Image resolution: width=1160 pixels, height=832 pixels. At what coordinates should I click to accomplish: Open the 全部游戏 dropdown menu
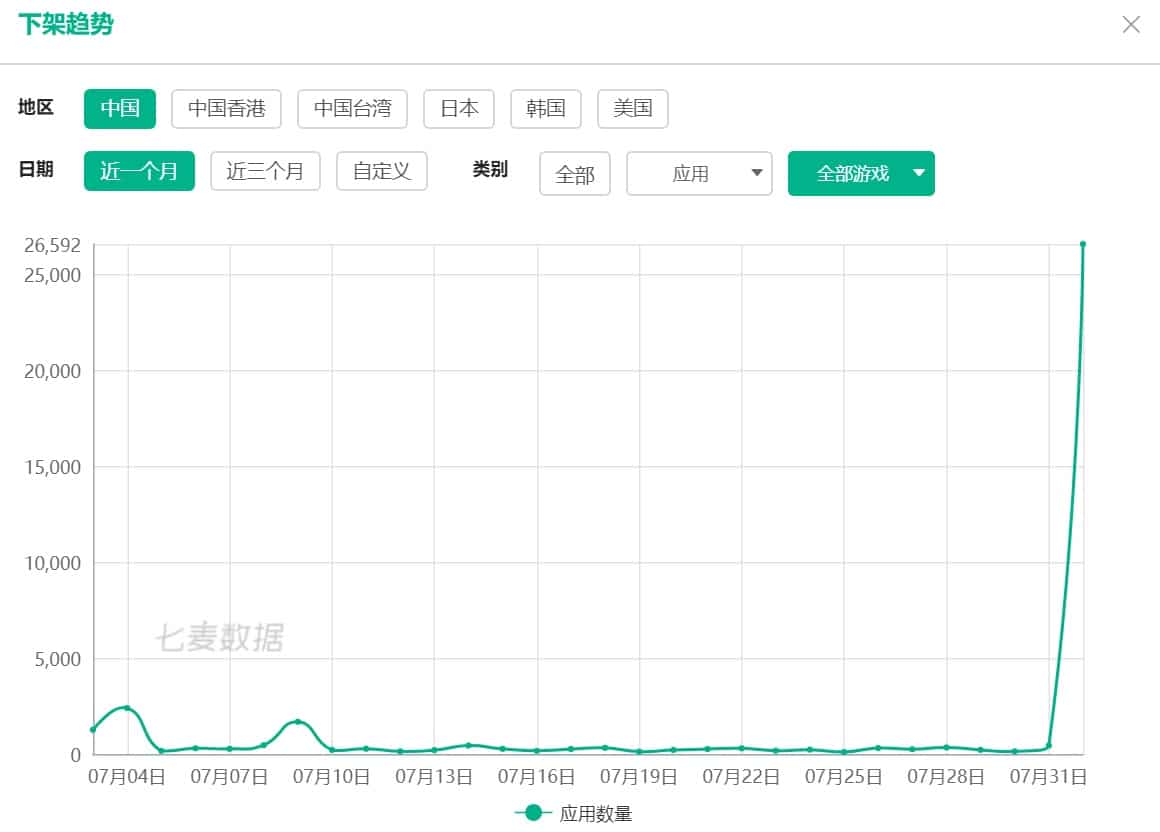(852, 174)
